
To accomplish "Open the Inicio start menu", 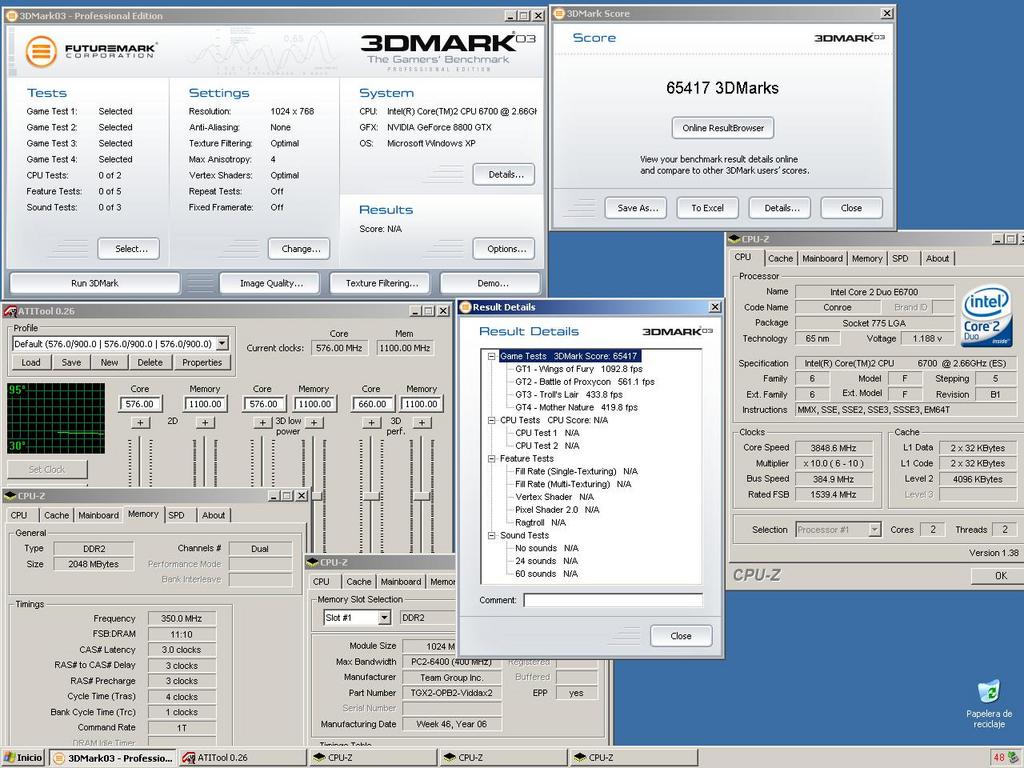I will click(24, 758).
